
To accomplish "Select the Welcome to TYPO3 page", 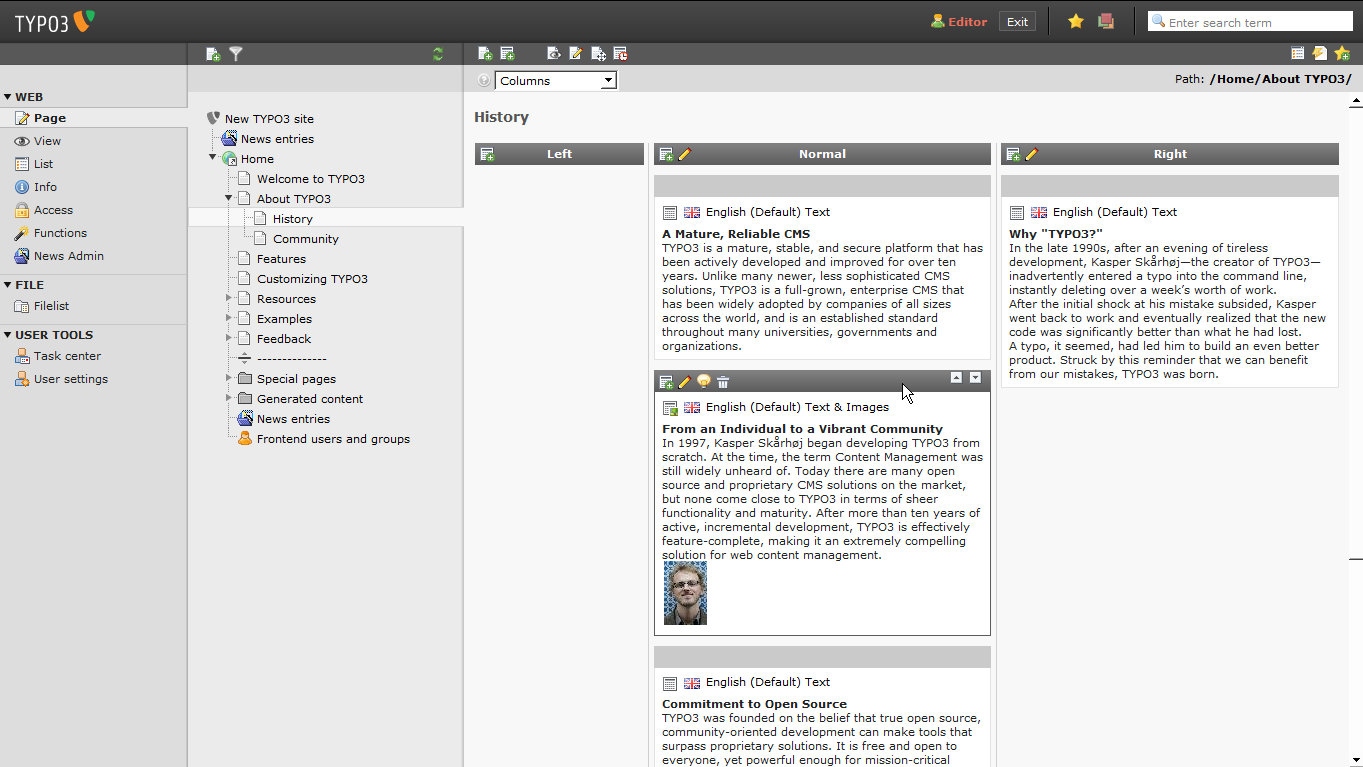I will 311,179.
